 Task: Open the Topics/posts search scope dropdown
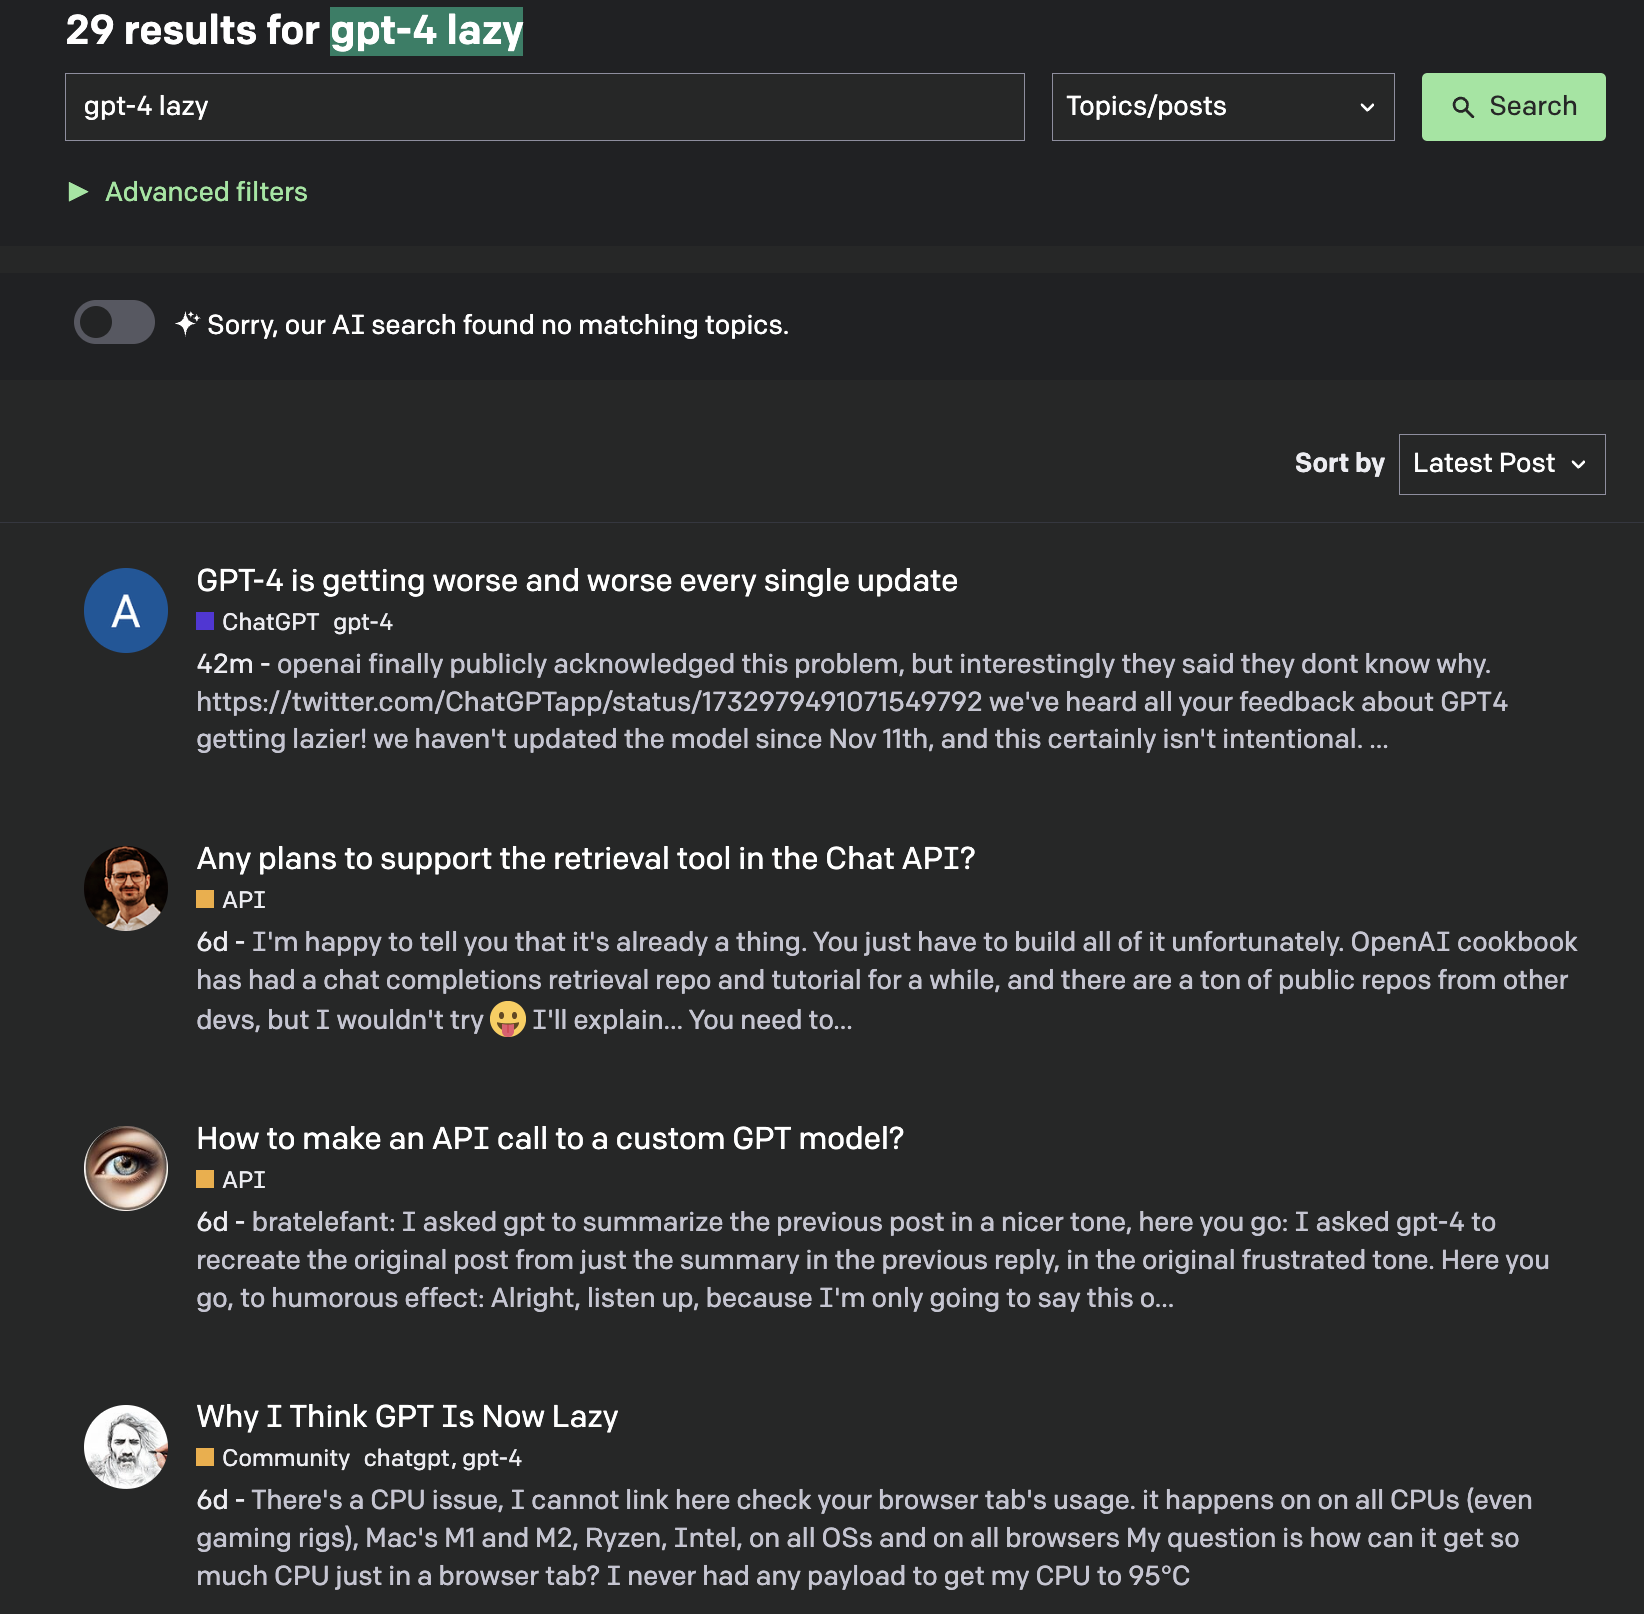(x=1222, y=106)
